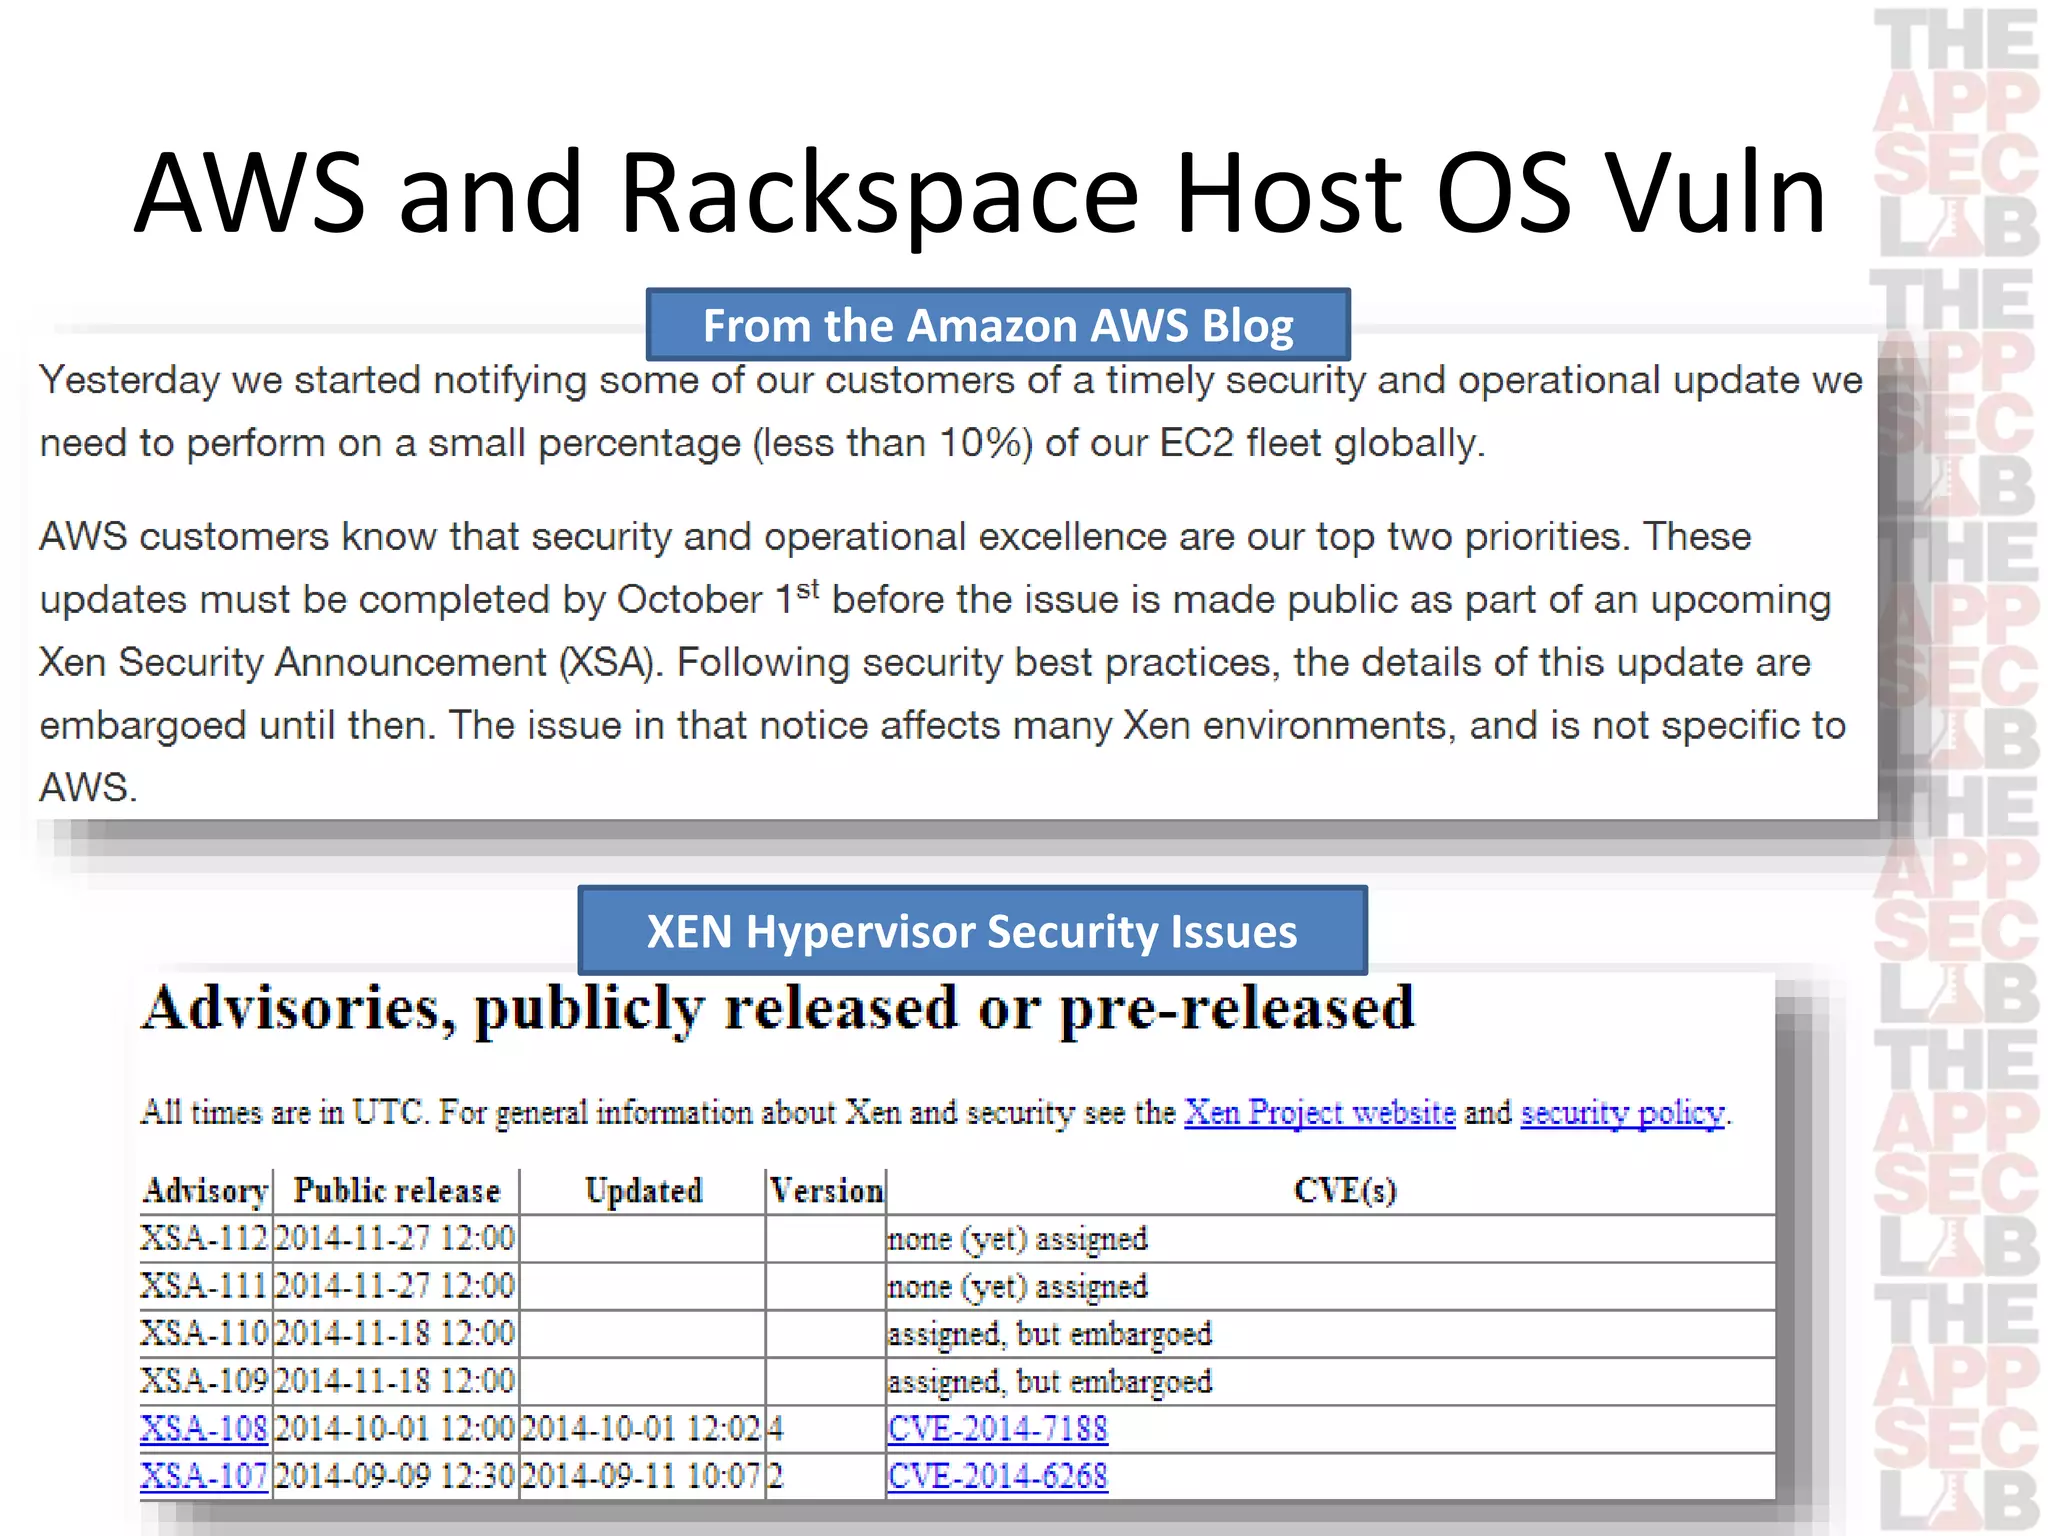
Task: Open the security policy link
Action: click(1622, 1113)
